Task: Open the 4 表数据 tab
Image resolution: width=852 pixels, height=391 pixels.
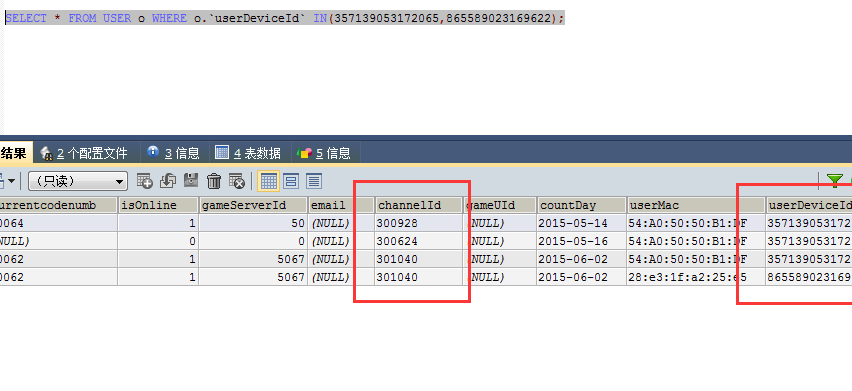Action: (248, 153)
